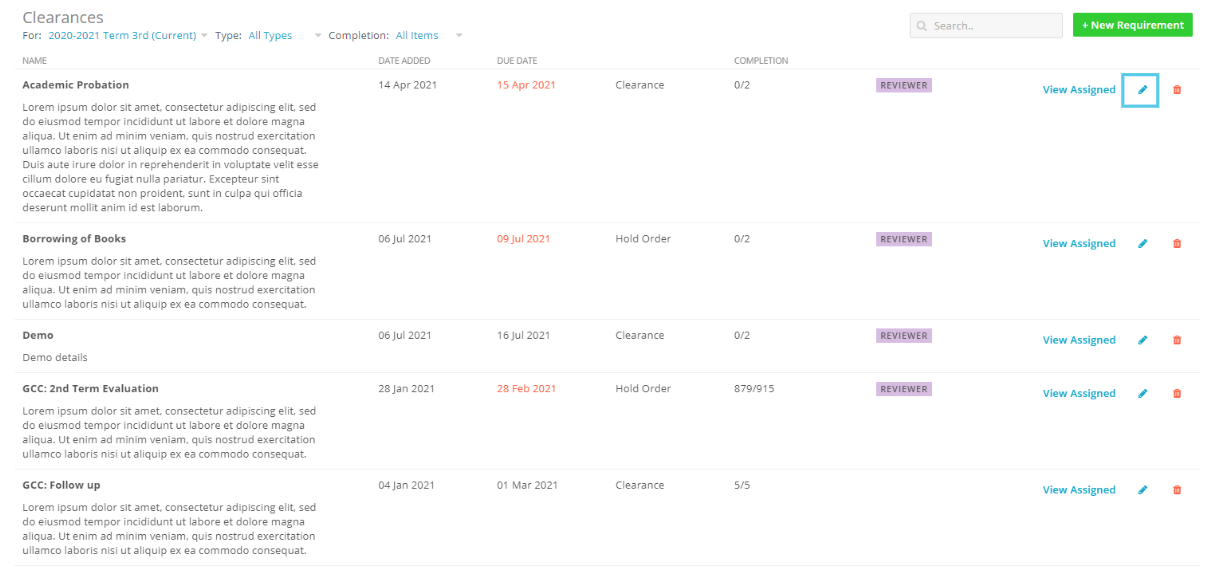
Task: Edit the GCC: Follow up requirement
Action: pyautogui.click(x=1142, y=490)
